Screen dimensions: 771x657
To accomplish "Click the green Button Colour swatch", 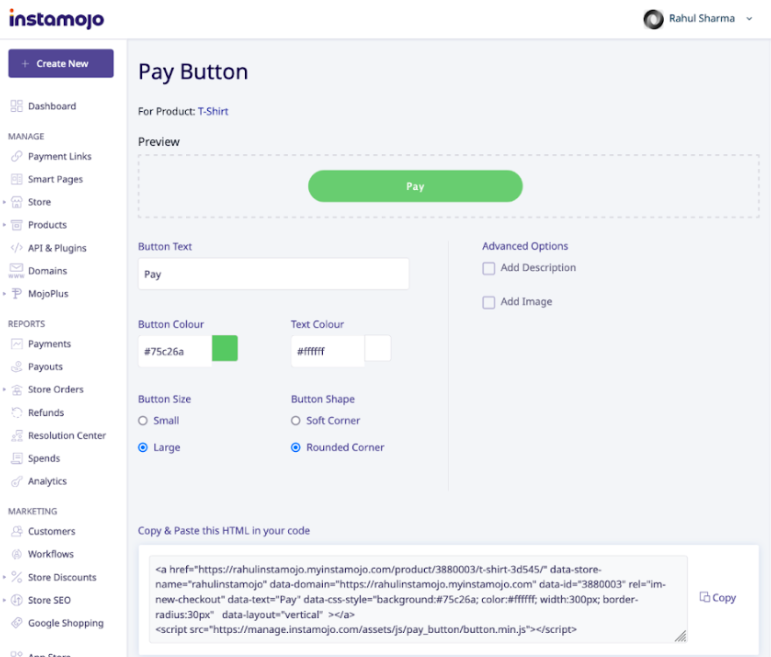I will click(225, 348).
